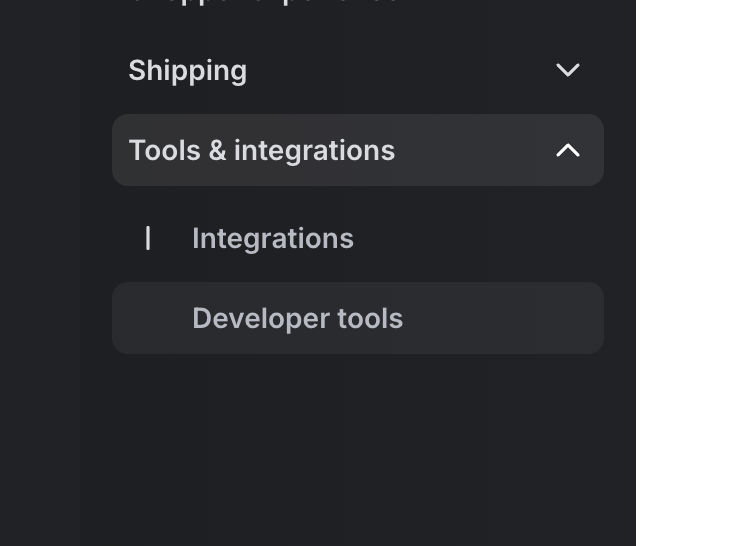Click the word Shipping
The width and height of the screenshot is (748, 546).
point(187,70)
